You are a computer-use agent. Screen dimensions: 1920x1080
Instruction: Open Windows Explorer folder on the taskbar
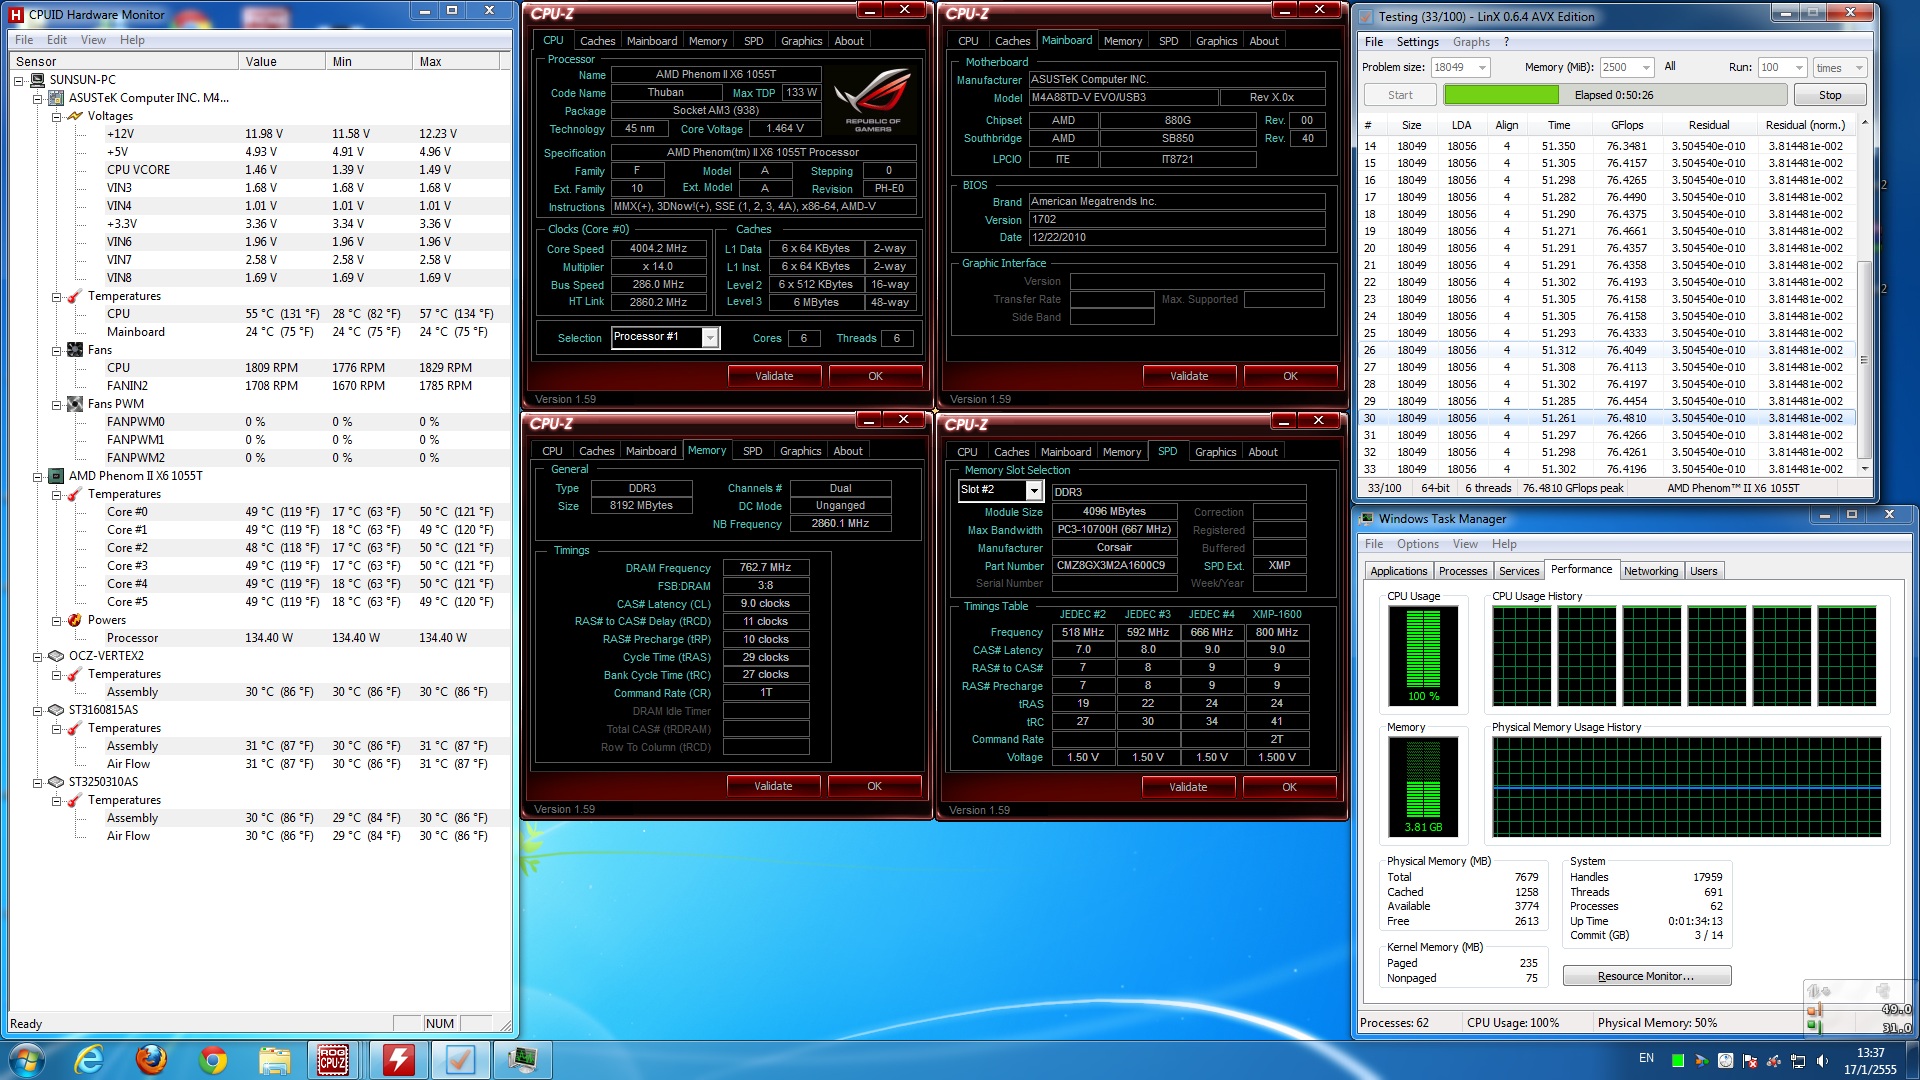click(274, 1060)
